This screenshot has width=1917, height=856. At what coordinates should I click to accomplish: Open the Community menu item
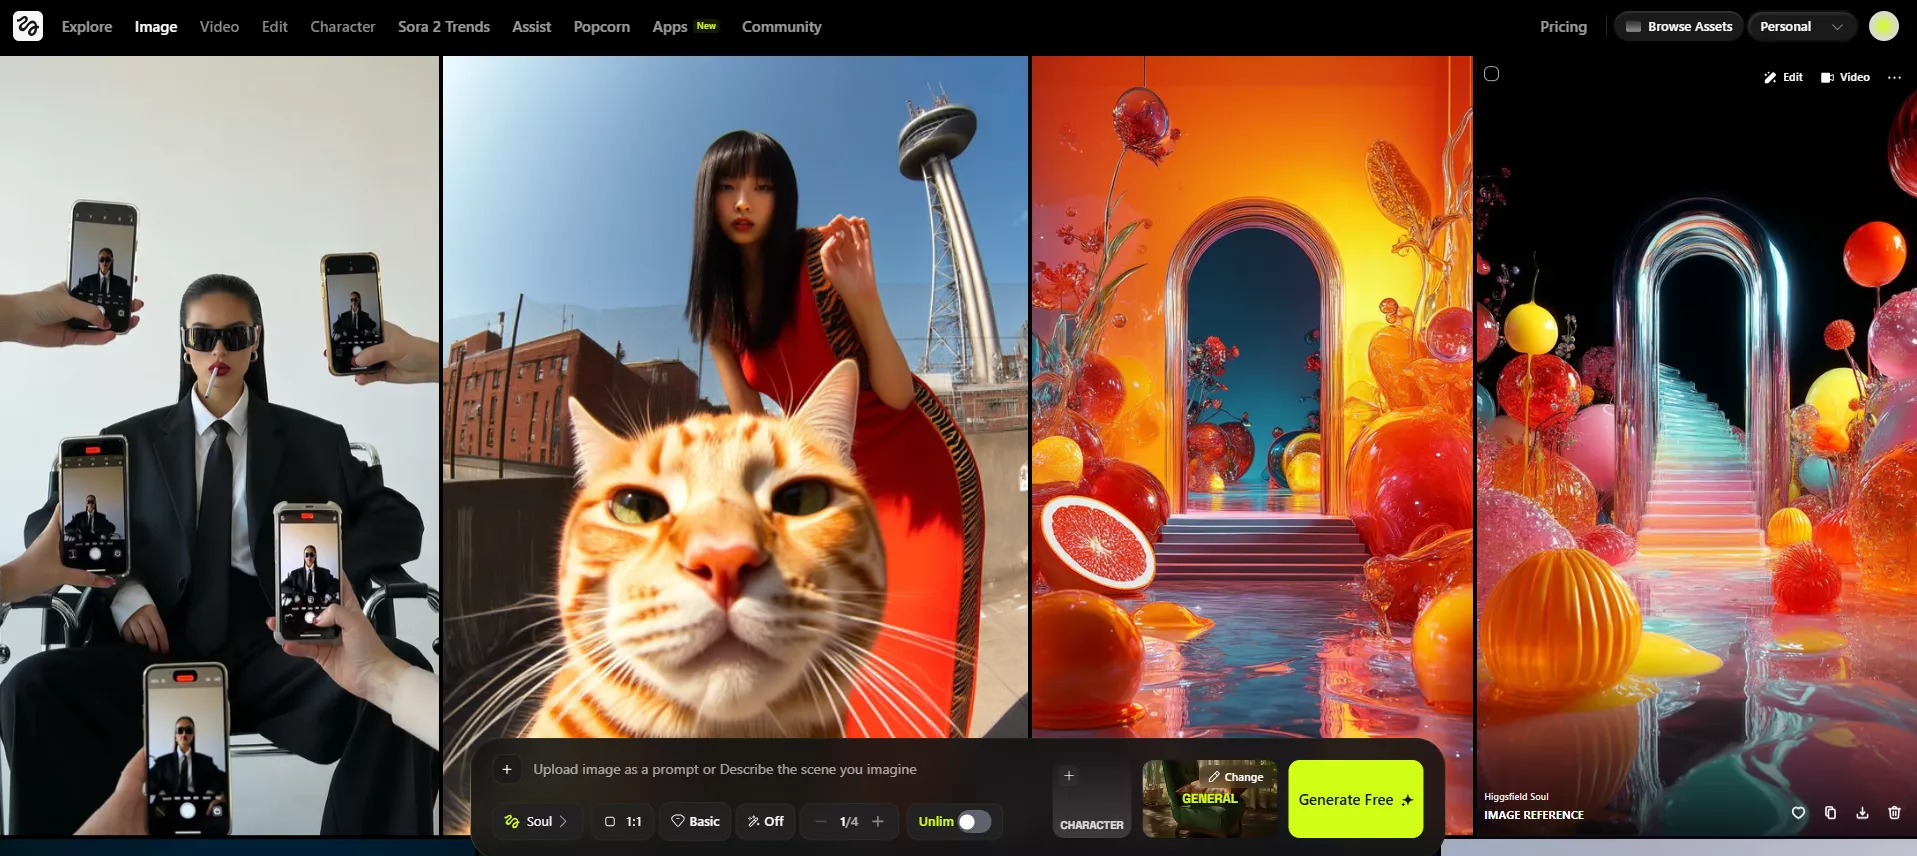pos(781,27)
